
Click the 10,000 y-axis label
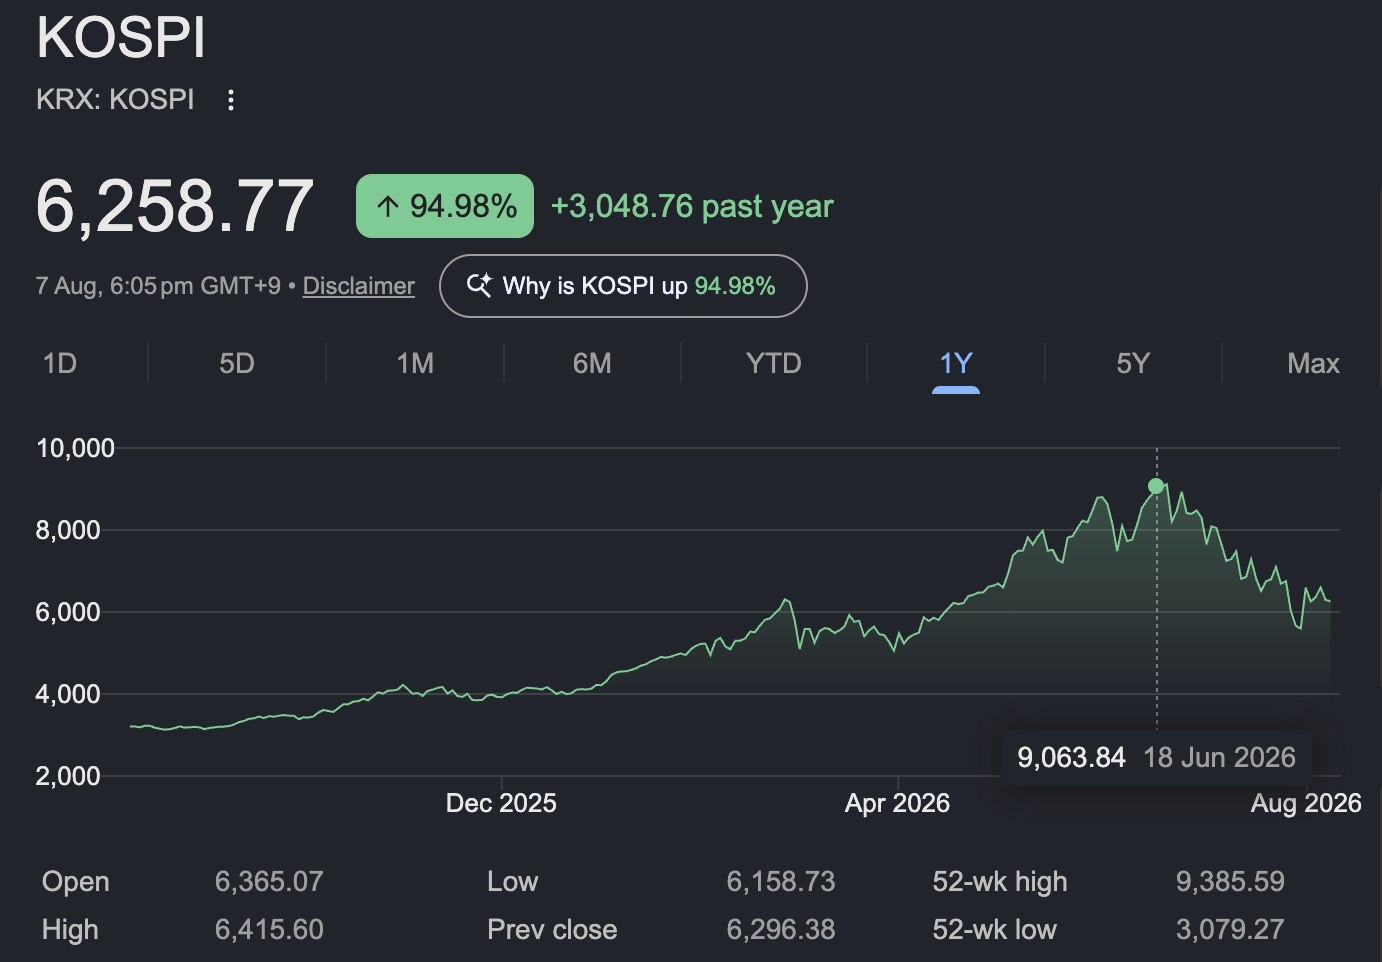[x=76, y=448]
